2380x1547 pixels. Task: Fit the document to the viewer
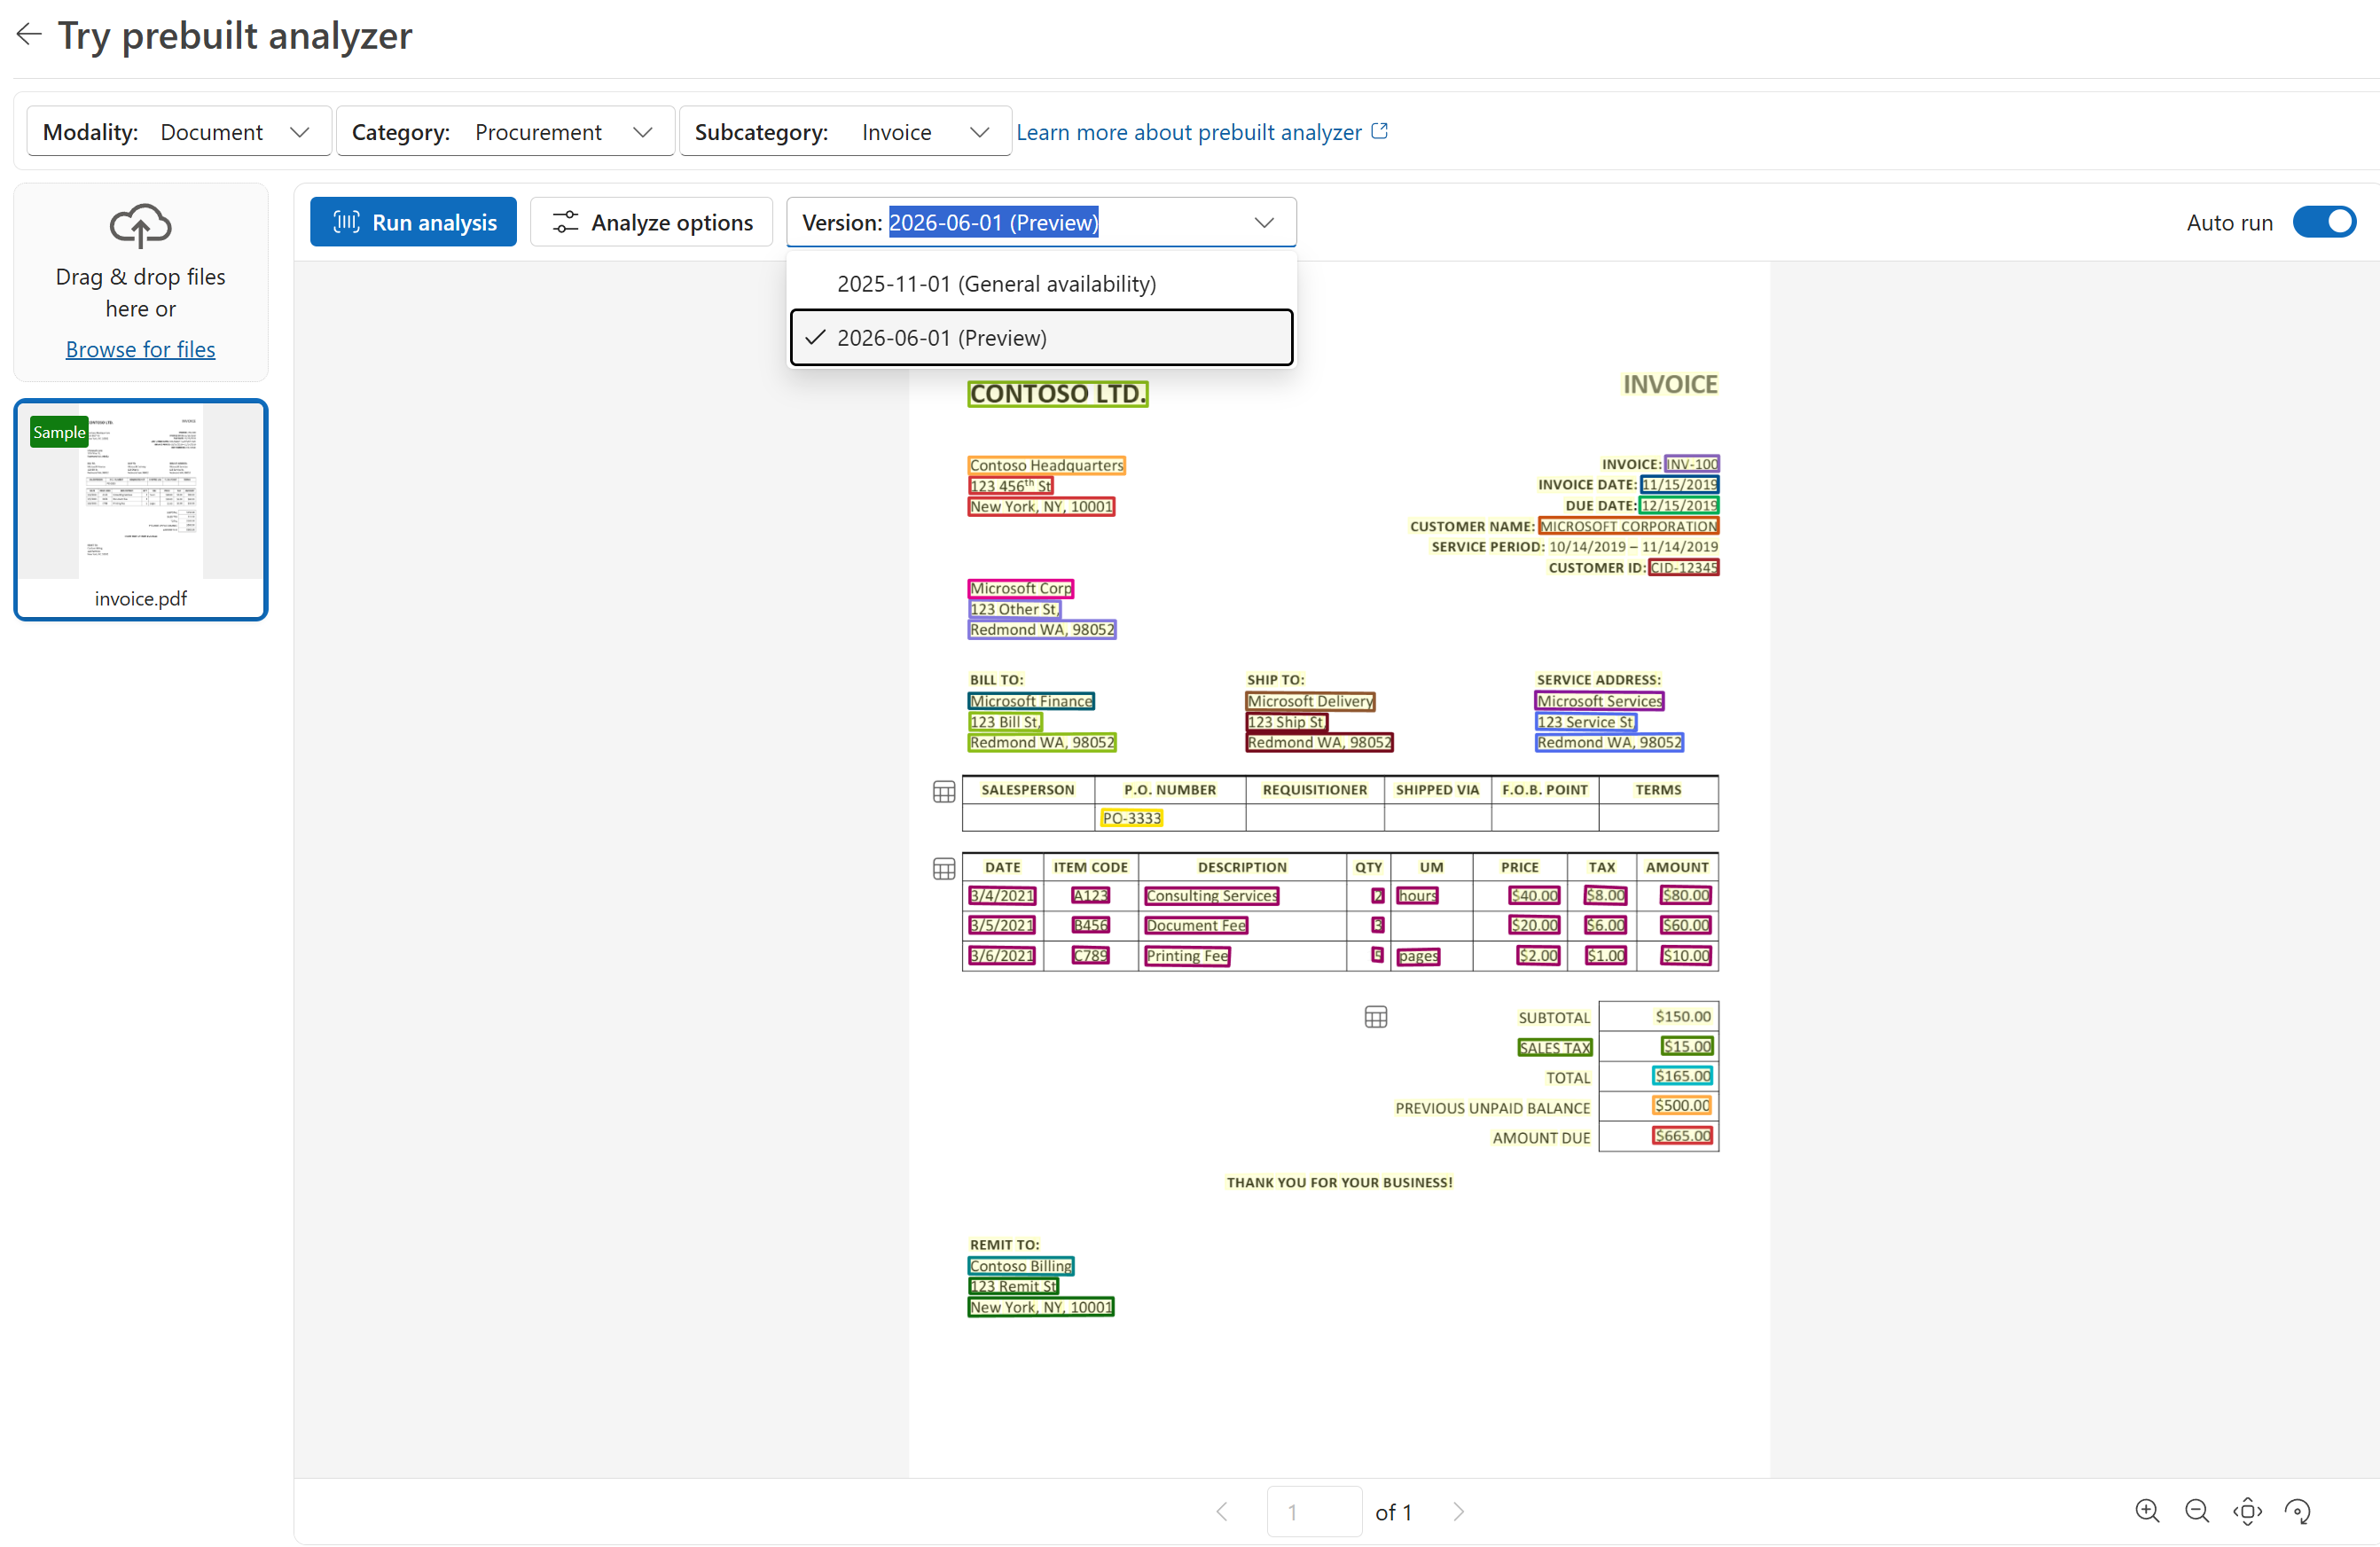pos(2247,1511)
